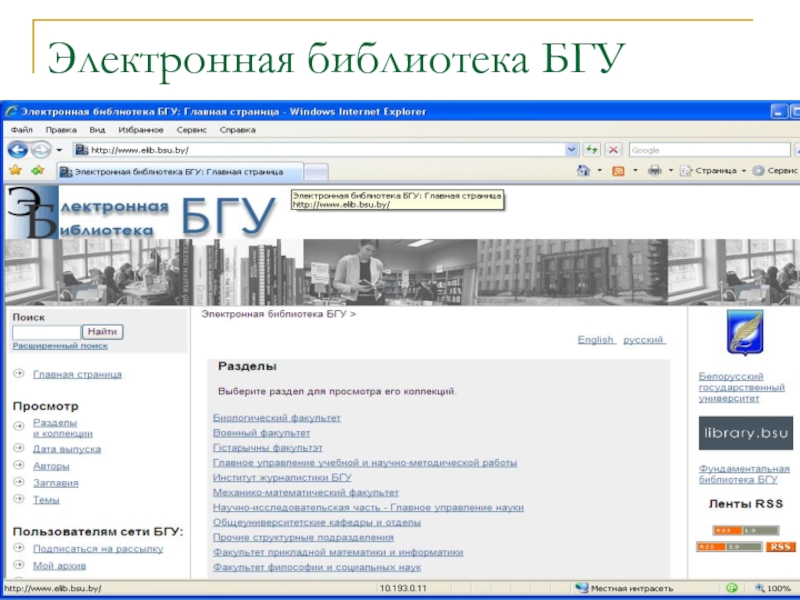The width and height of the screenshot is (800, 600).
Task: Click the orange RSS feed button
Action: [x=781, y=547]
